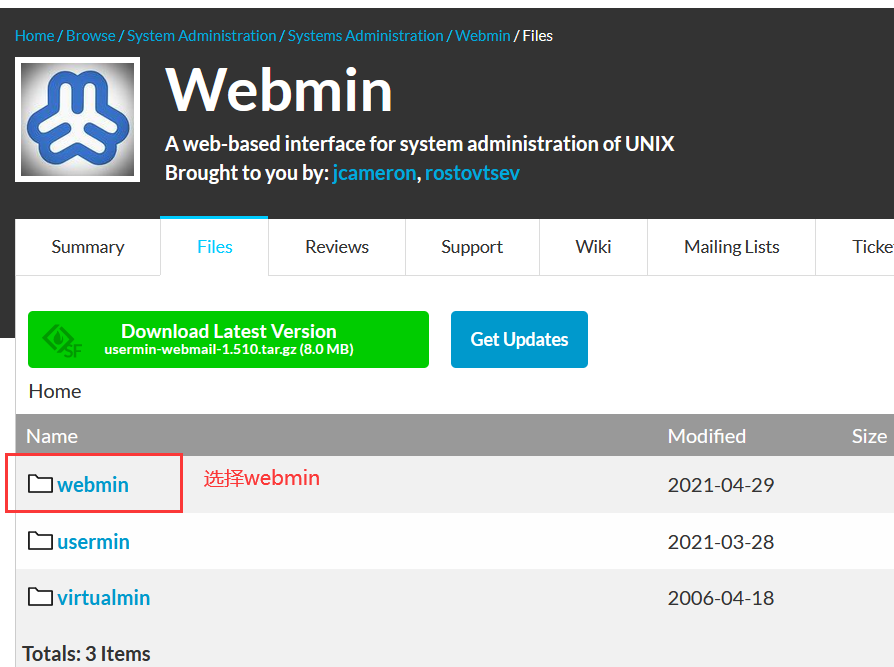Switch to the Summary tab

88,247
